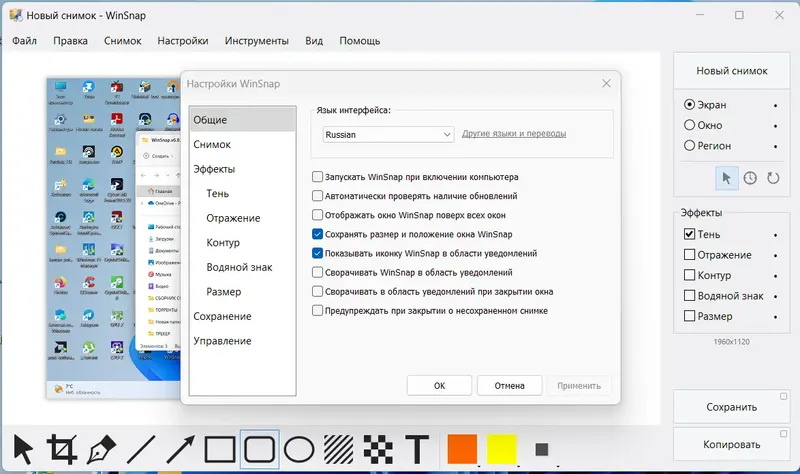Open options dot next to Окно
Screen dimensions: 800x474
[x=776, y=126]
